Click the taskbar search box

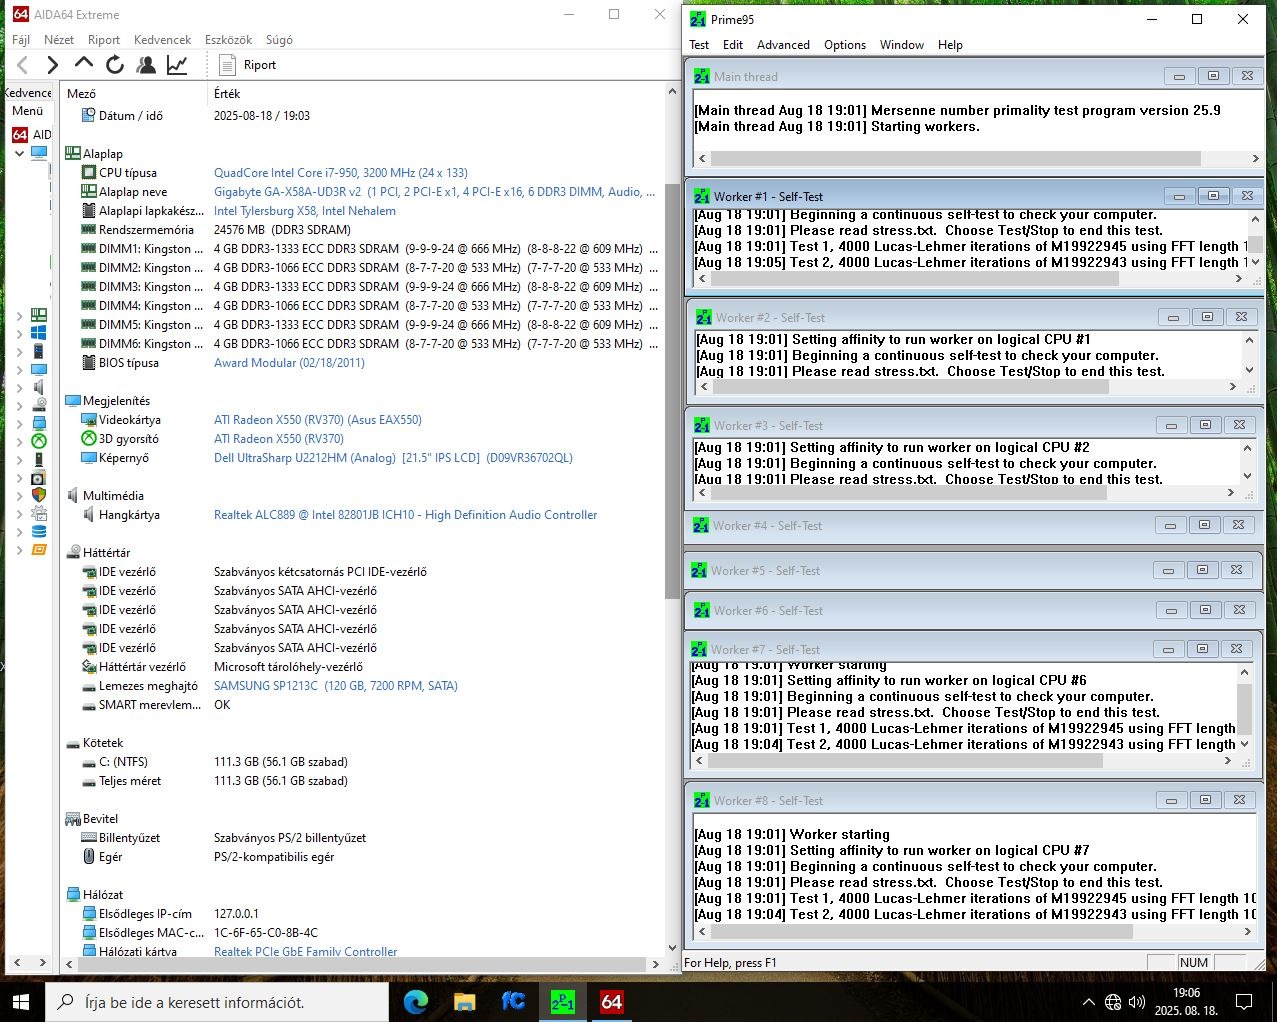pos(217,1002)
